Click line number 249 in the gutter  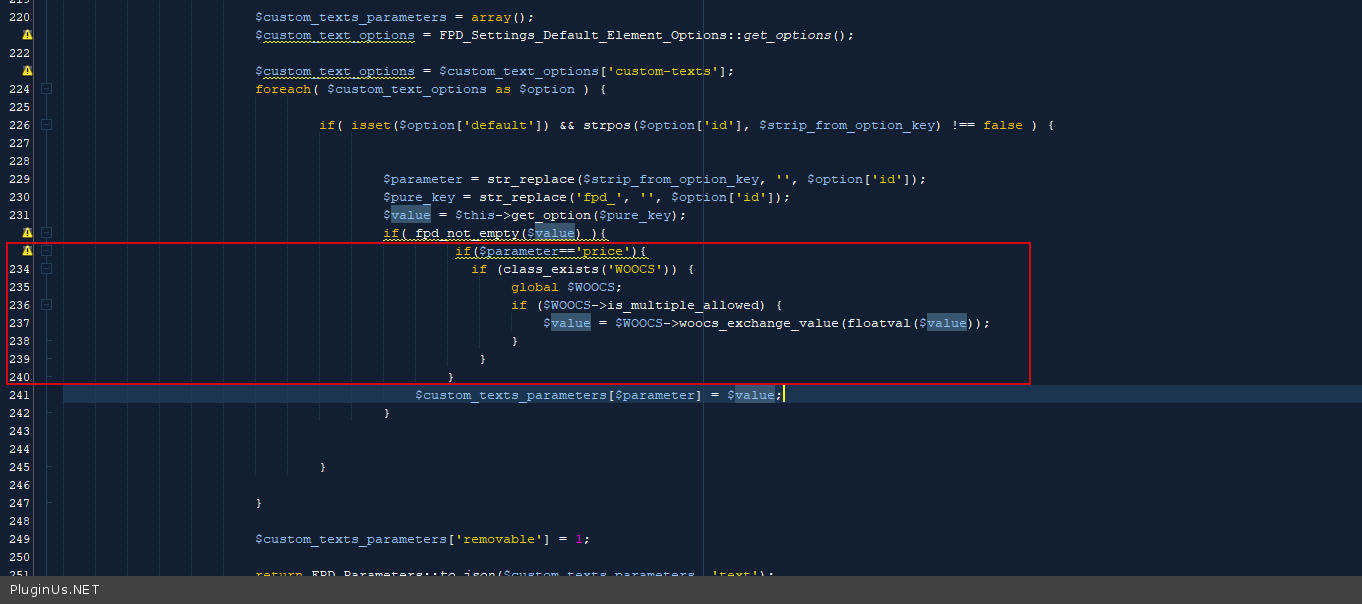tap(19, 539)
